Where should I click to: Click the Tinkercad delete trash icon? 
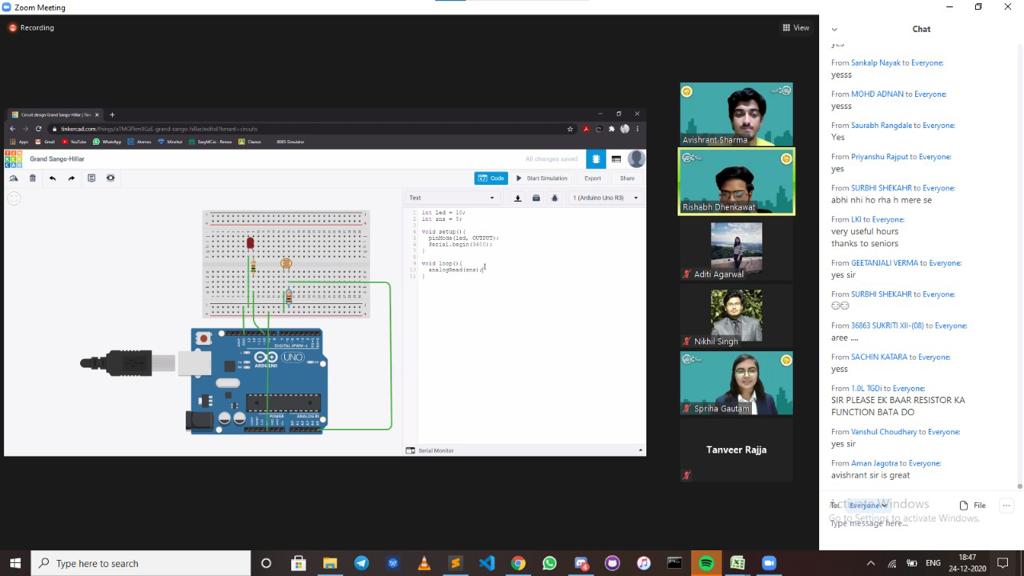[33, 178]
